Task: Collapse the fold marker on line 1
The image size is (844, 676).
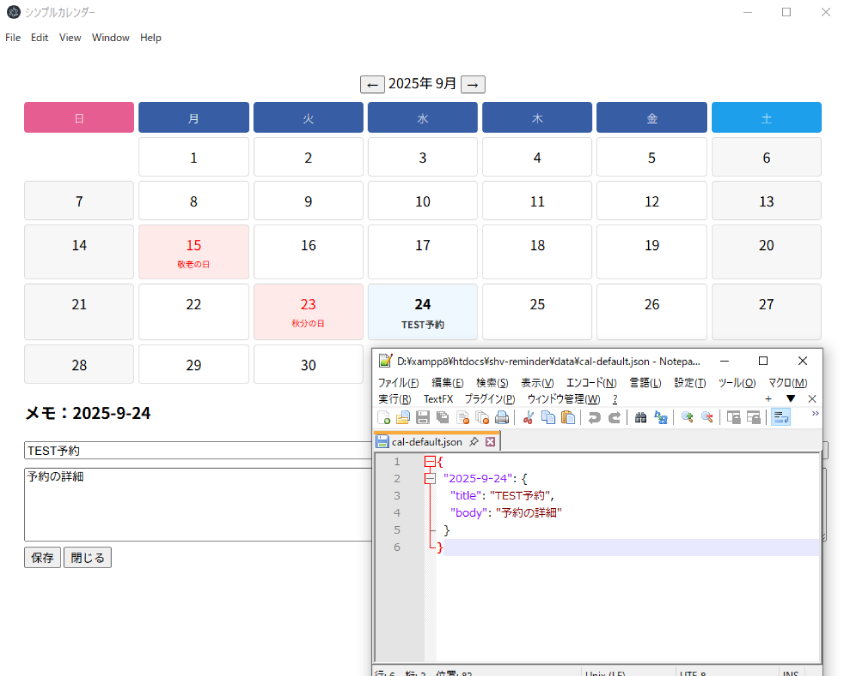Action: (430, 462)
